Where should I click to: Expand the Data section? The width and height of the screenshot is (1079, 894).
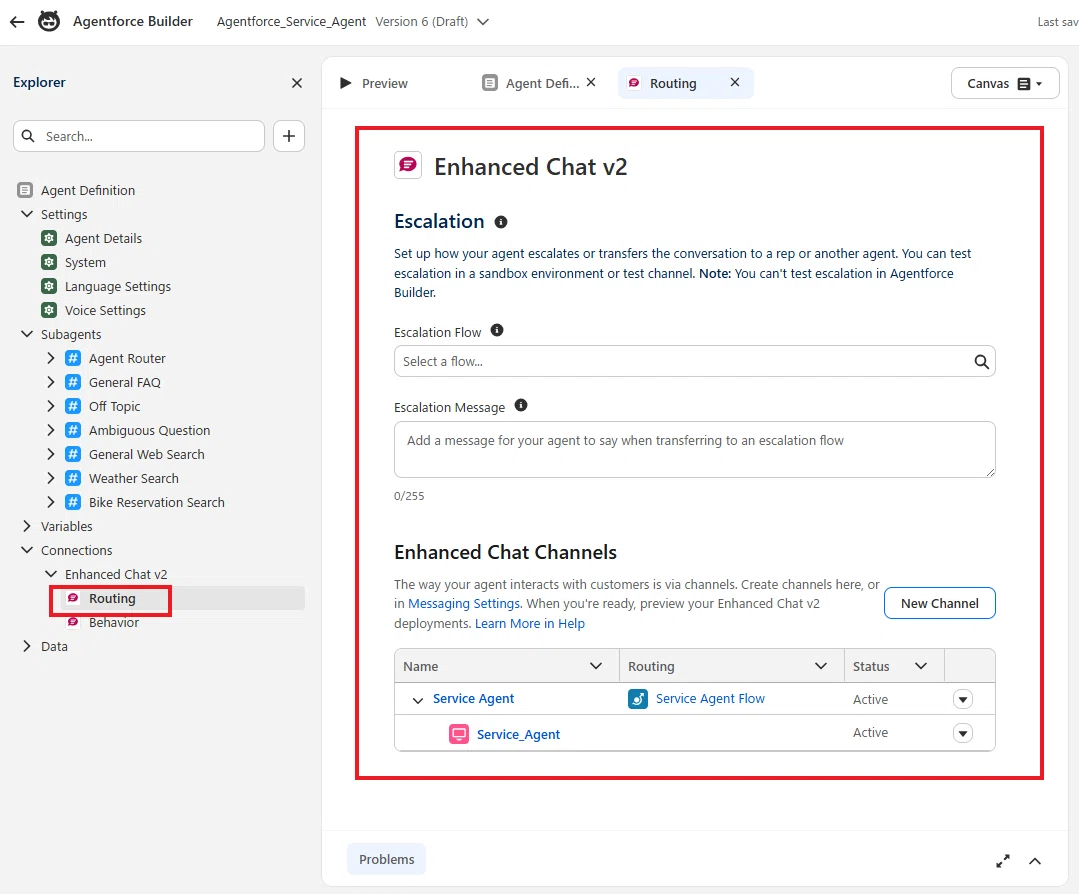(x=27, y=646)
